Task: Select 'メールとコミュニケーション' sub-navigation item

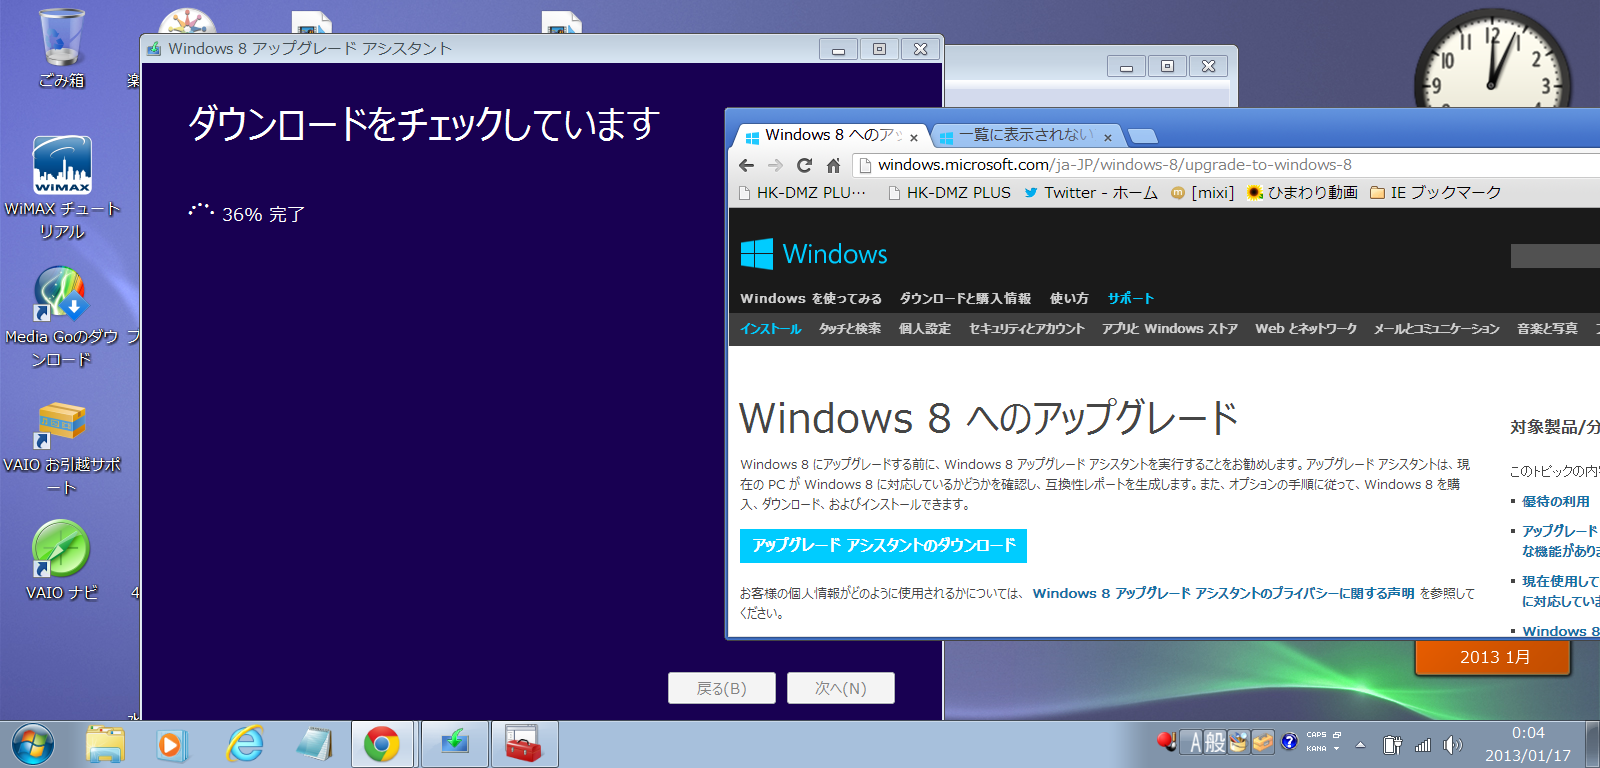Action: coord(1436,328)
